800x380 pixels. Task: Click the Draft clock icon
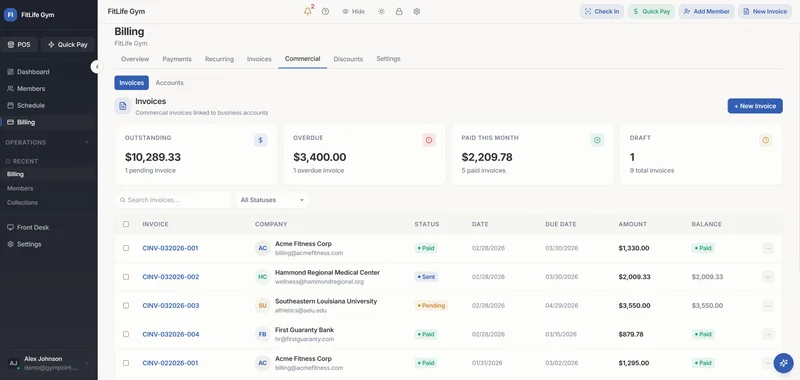pos(765,140)
